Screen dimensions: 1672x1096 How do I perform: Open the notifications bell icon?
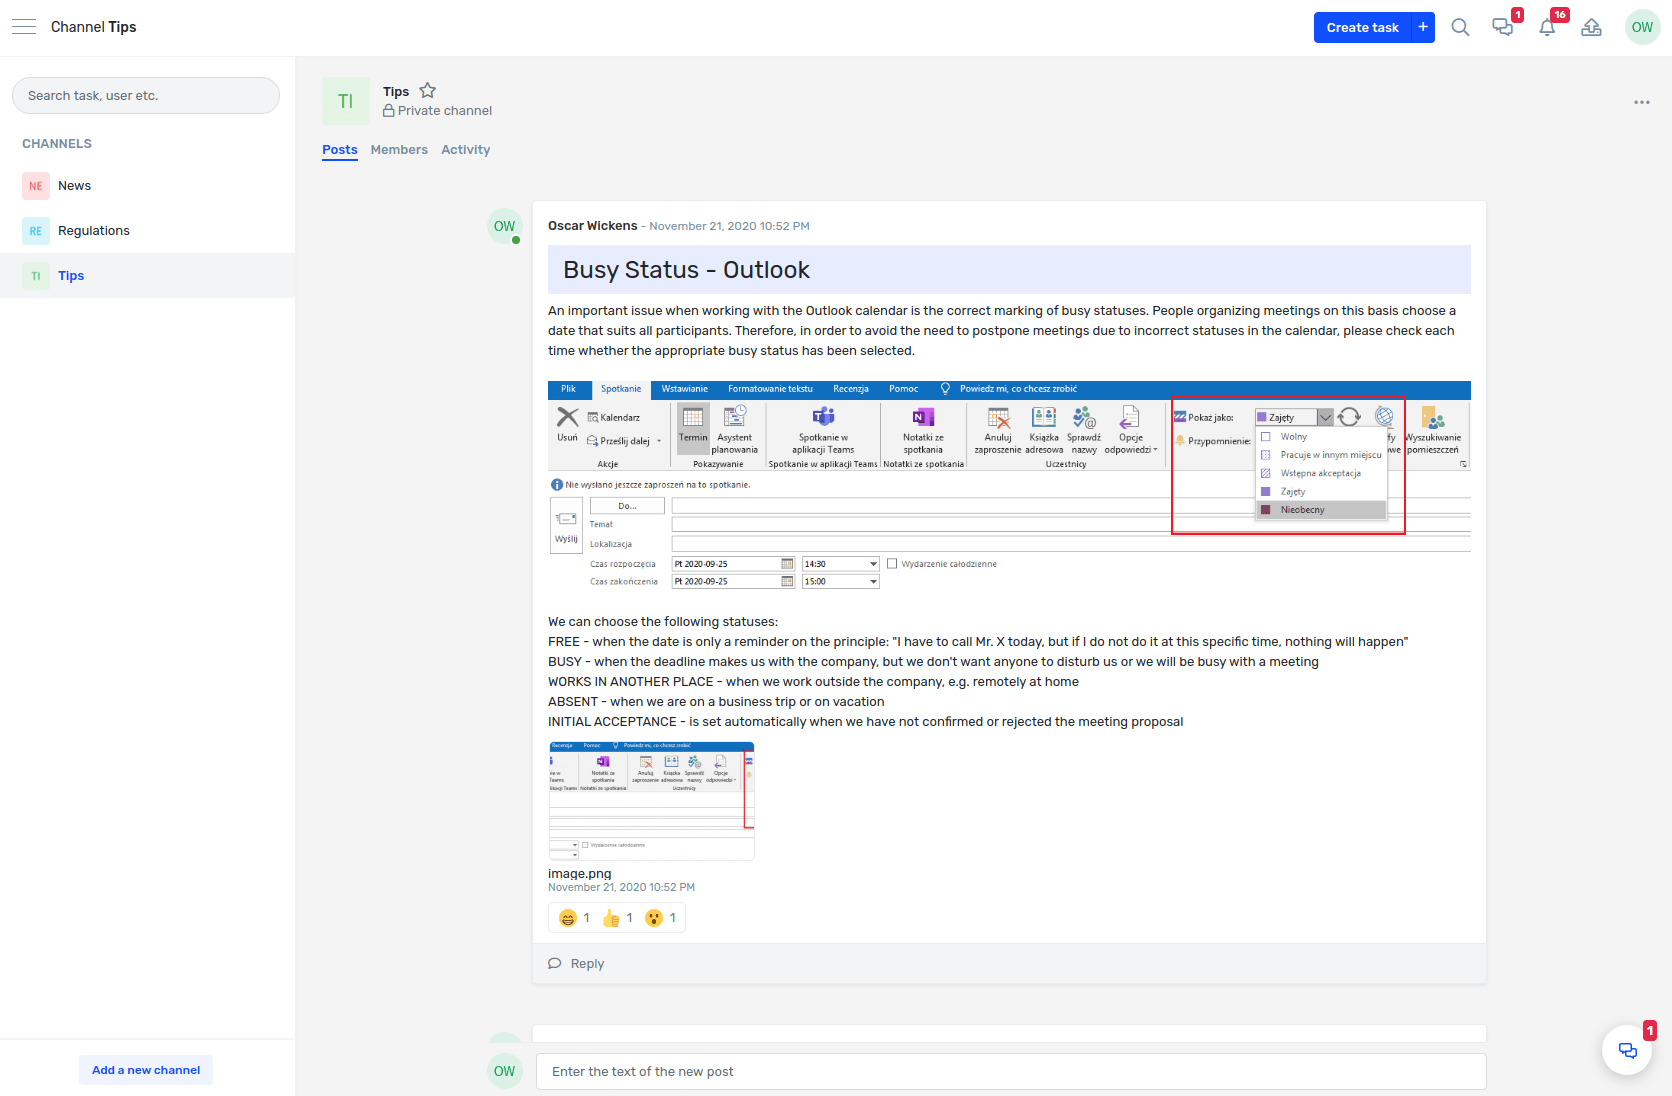pyautogui.click(x=1547, y=28)
